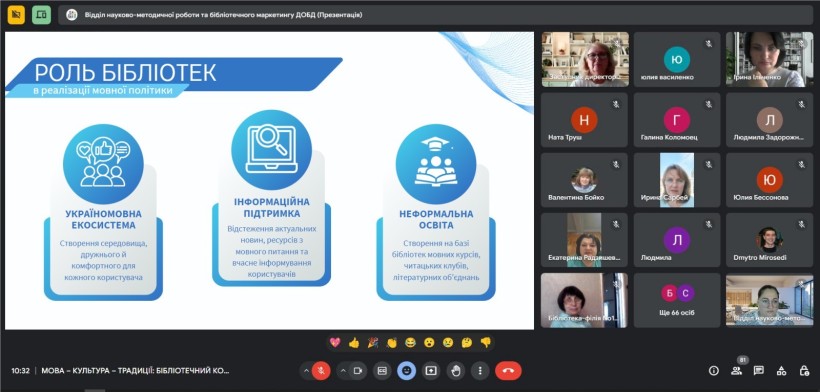Open the chat panel
820x392 pixels.
(x=759, y=371)
